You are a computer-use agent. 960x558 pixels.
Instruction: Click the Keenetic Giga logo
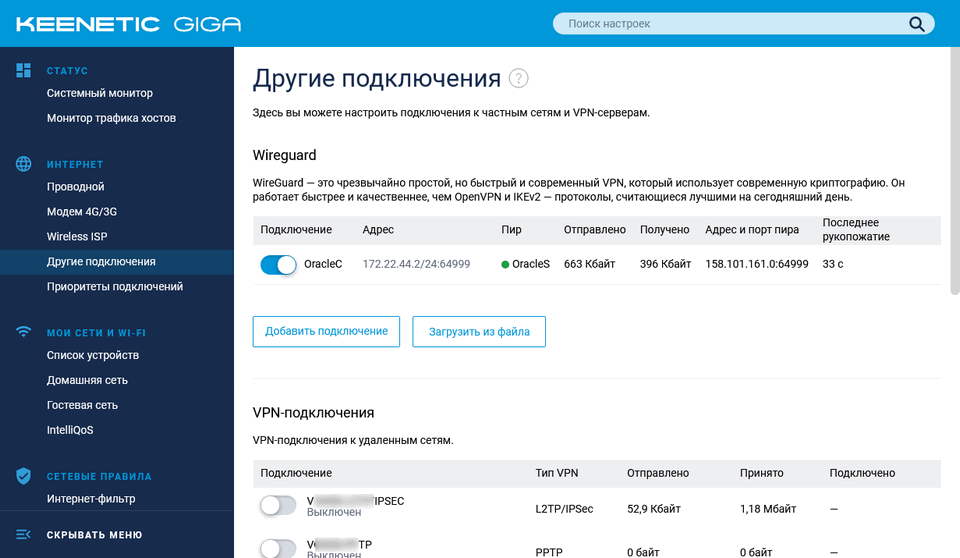129,24
